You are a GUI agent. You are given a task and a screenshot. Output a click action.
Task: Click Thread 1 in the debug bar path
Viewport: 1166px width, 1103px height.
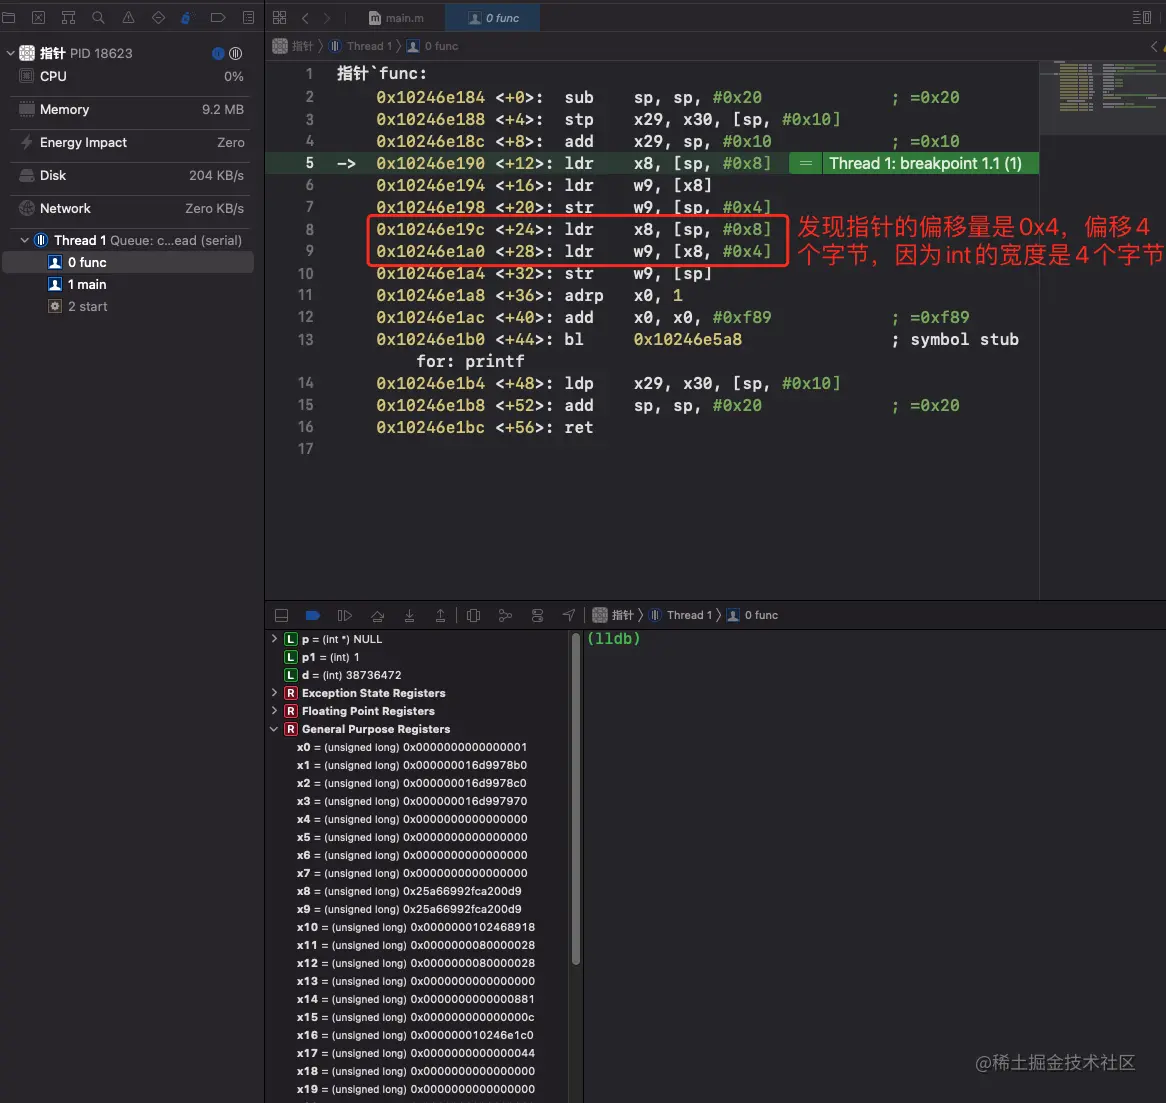(x=681, y=615)
